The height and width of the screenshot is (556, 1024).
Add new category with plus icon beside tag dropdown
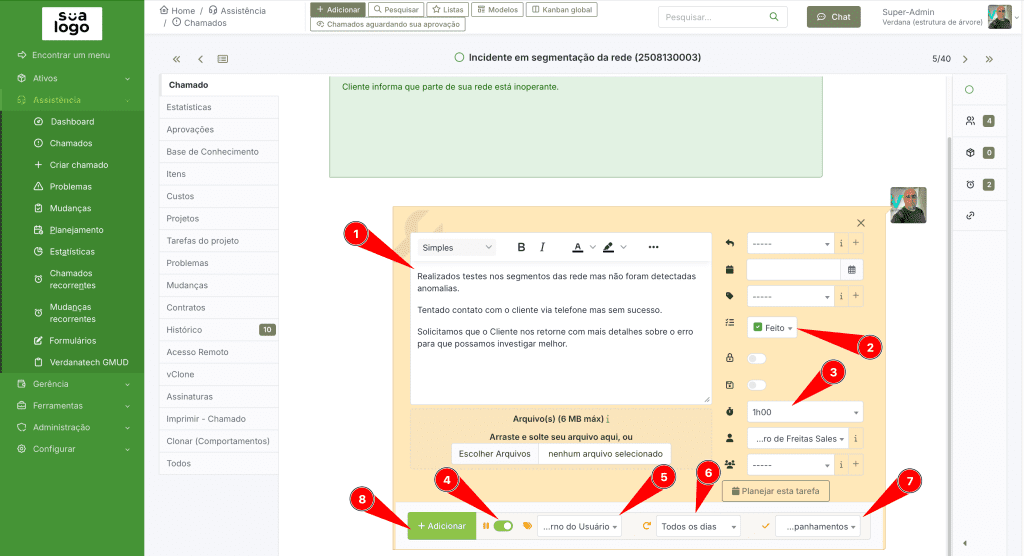[x=856, y=296]
